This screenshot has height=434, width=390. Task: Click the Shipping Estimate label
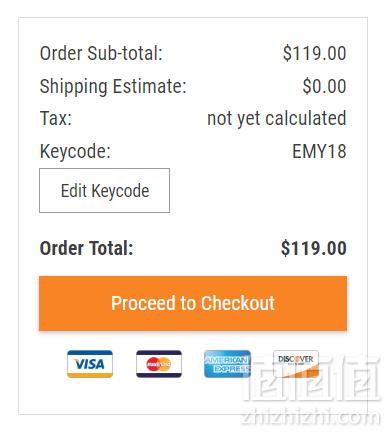point(113,86)
